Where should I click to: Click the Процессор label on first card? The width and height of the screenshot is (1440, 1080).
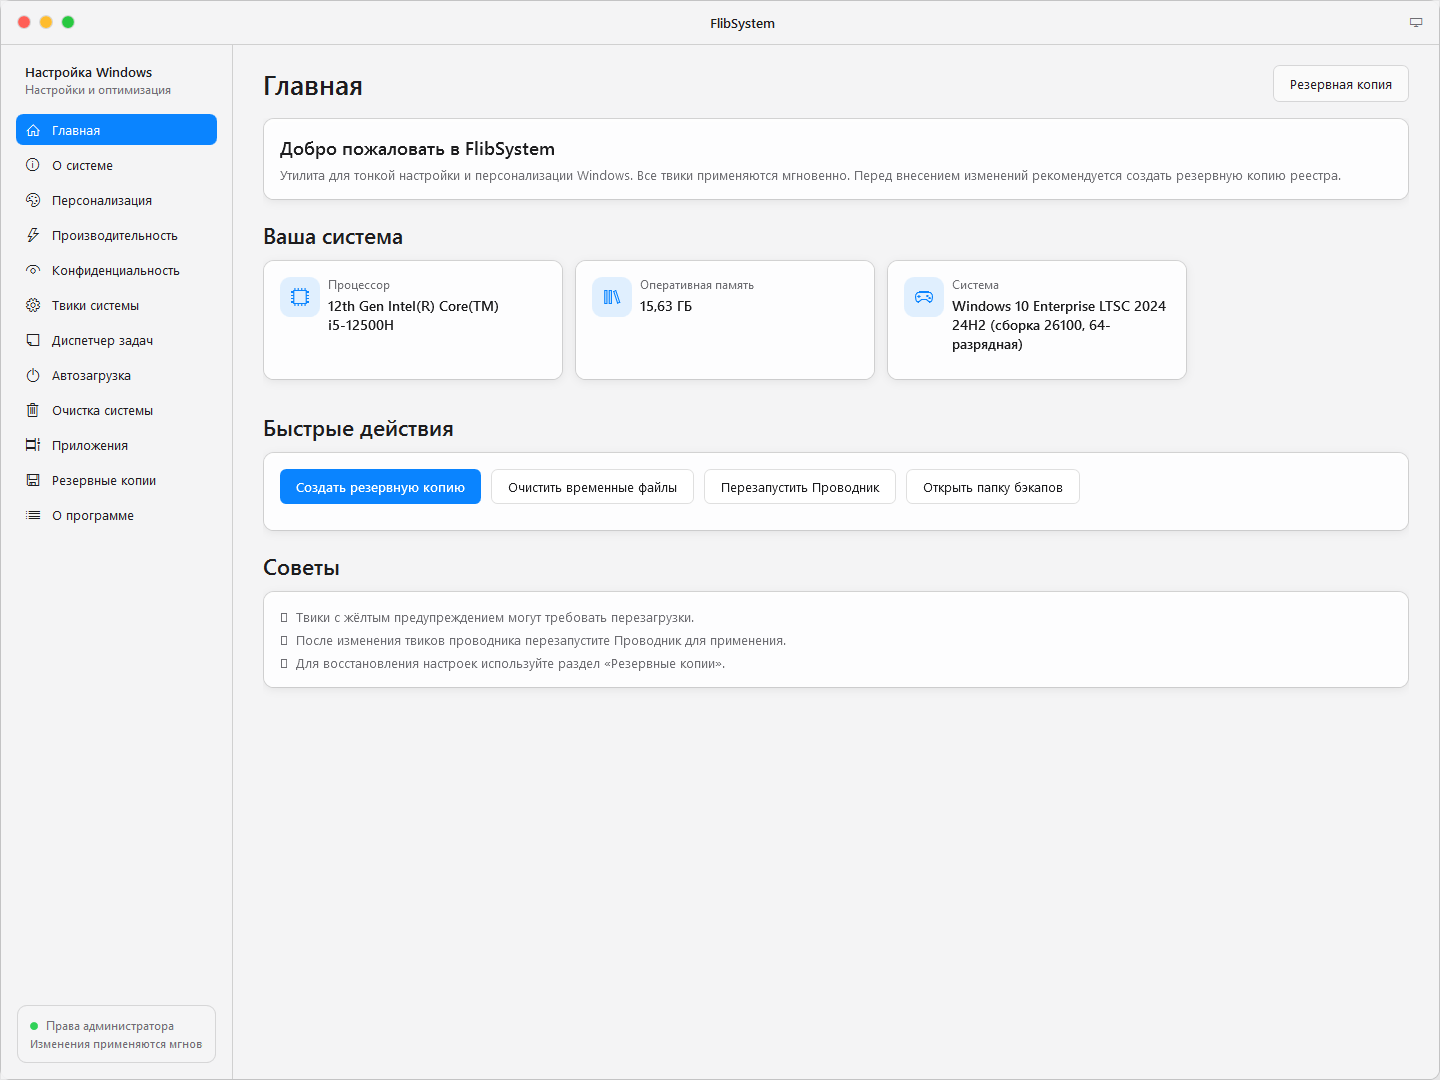(x=359, y=285)
